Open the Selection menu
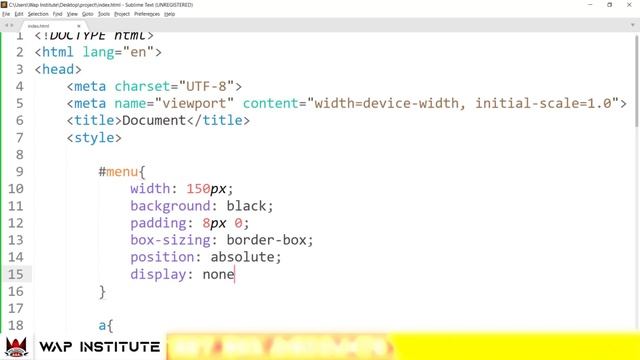This screenshot has height=360, width=640. click(x=38, y=14)
